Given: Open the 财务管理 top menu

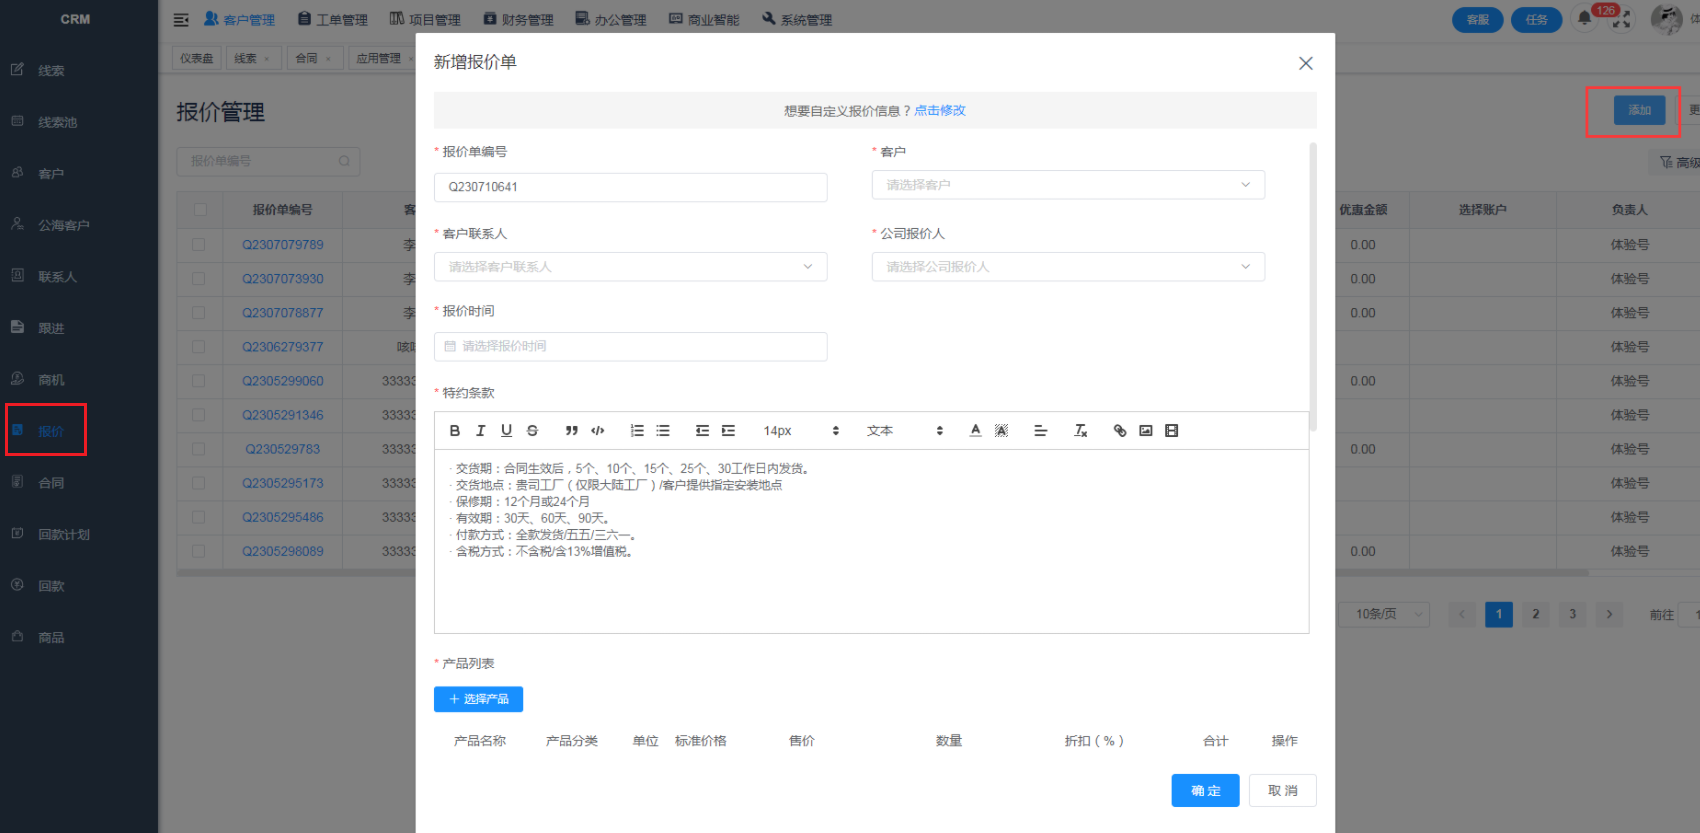Looking at the screenshot, I should (518, 20).
